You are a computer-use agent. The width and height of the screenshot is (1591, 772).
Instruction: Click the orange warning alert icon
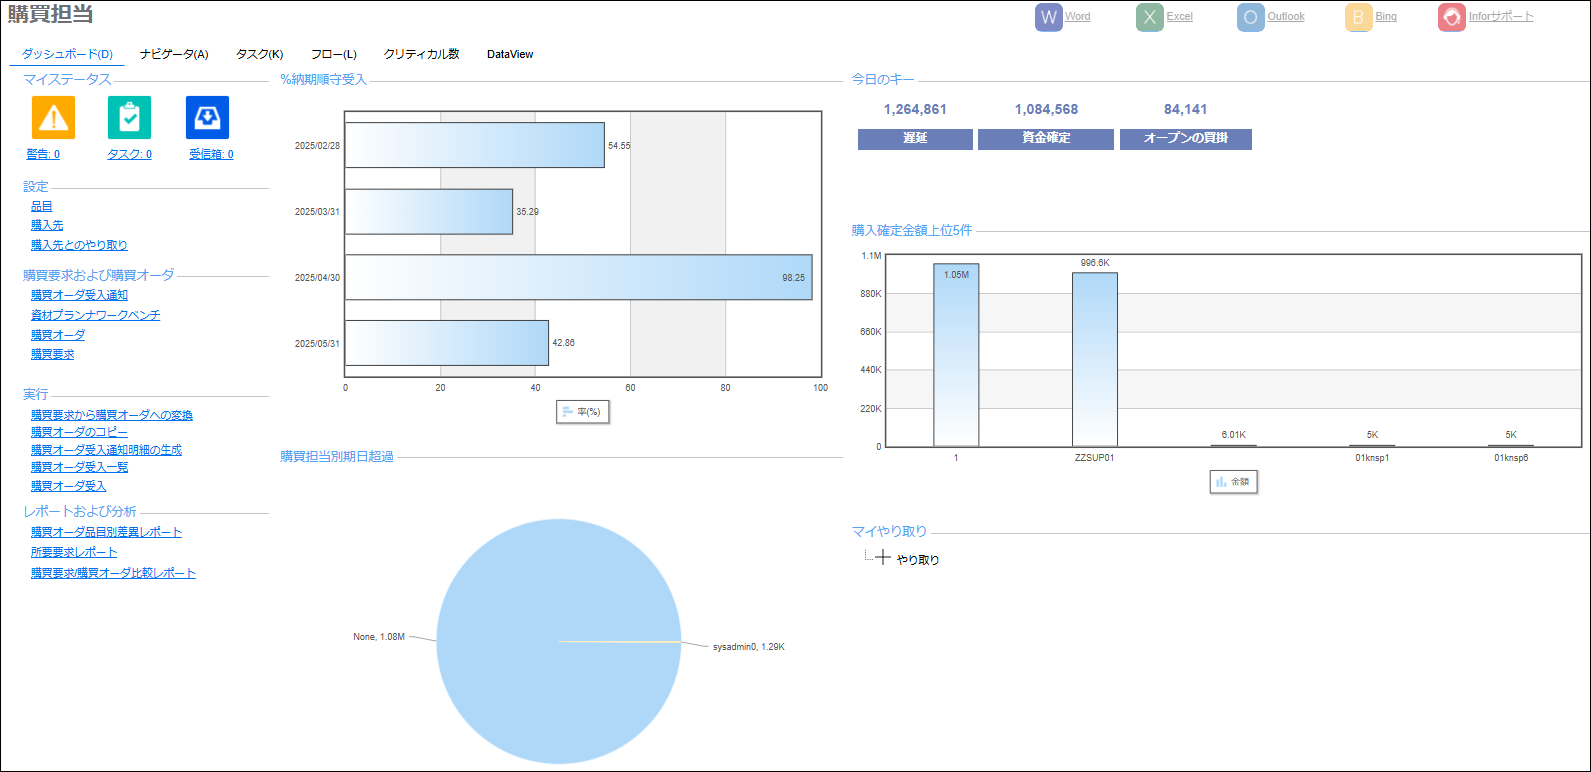53,118
